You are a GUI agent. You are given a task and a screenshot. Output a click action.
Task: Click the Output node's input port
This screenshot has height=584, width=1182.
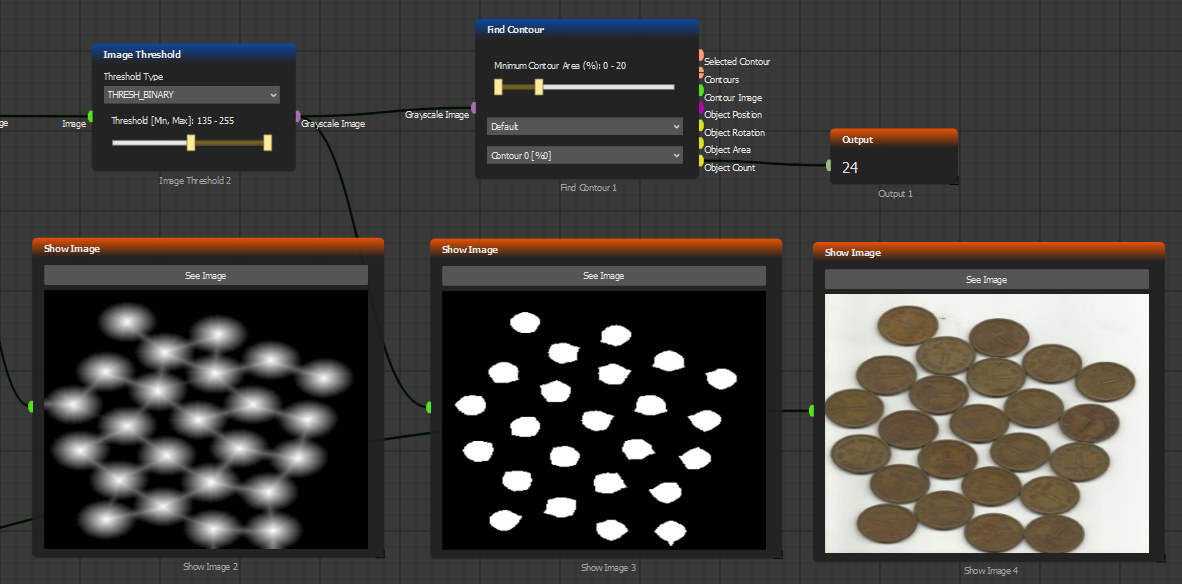pos(829,165)
